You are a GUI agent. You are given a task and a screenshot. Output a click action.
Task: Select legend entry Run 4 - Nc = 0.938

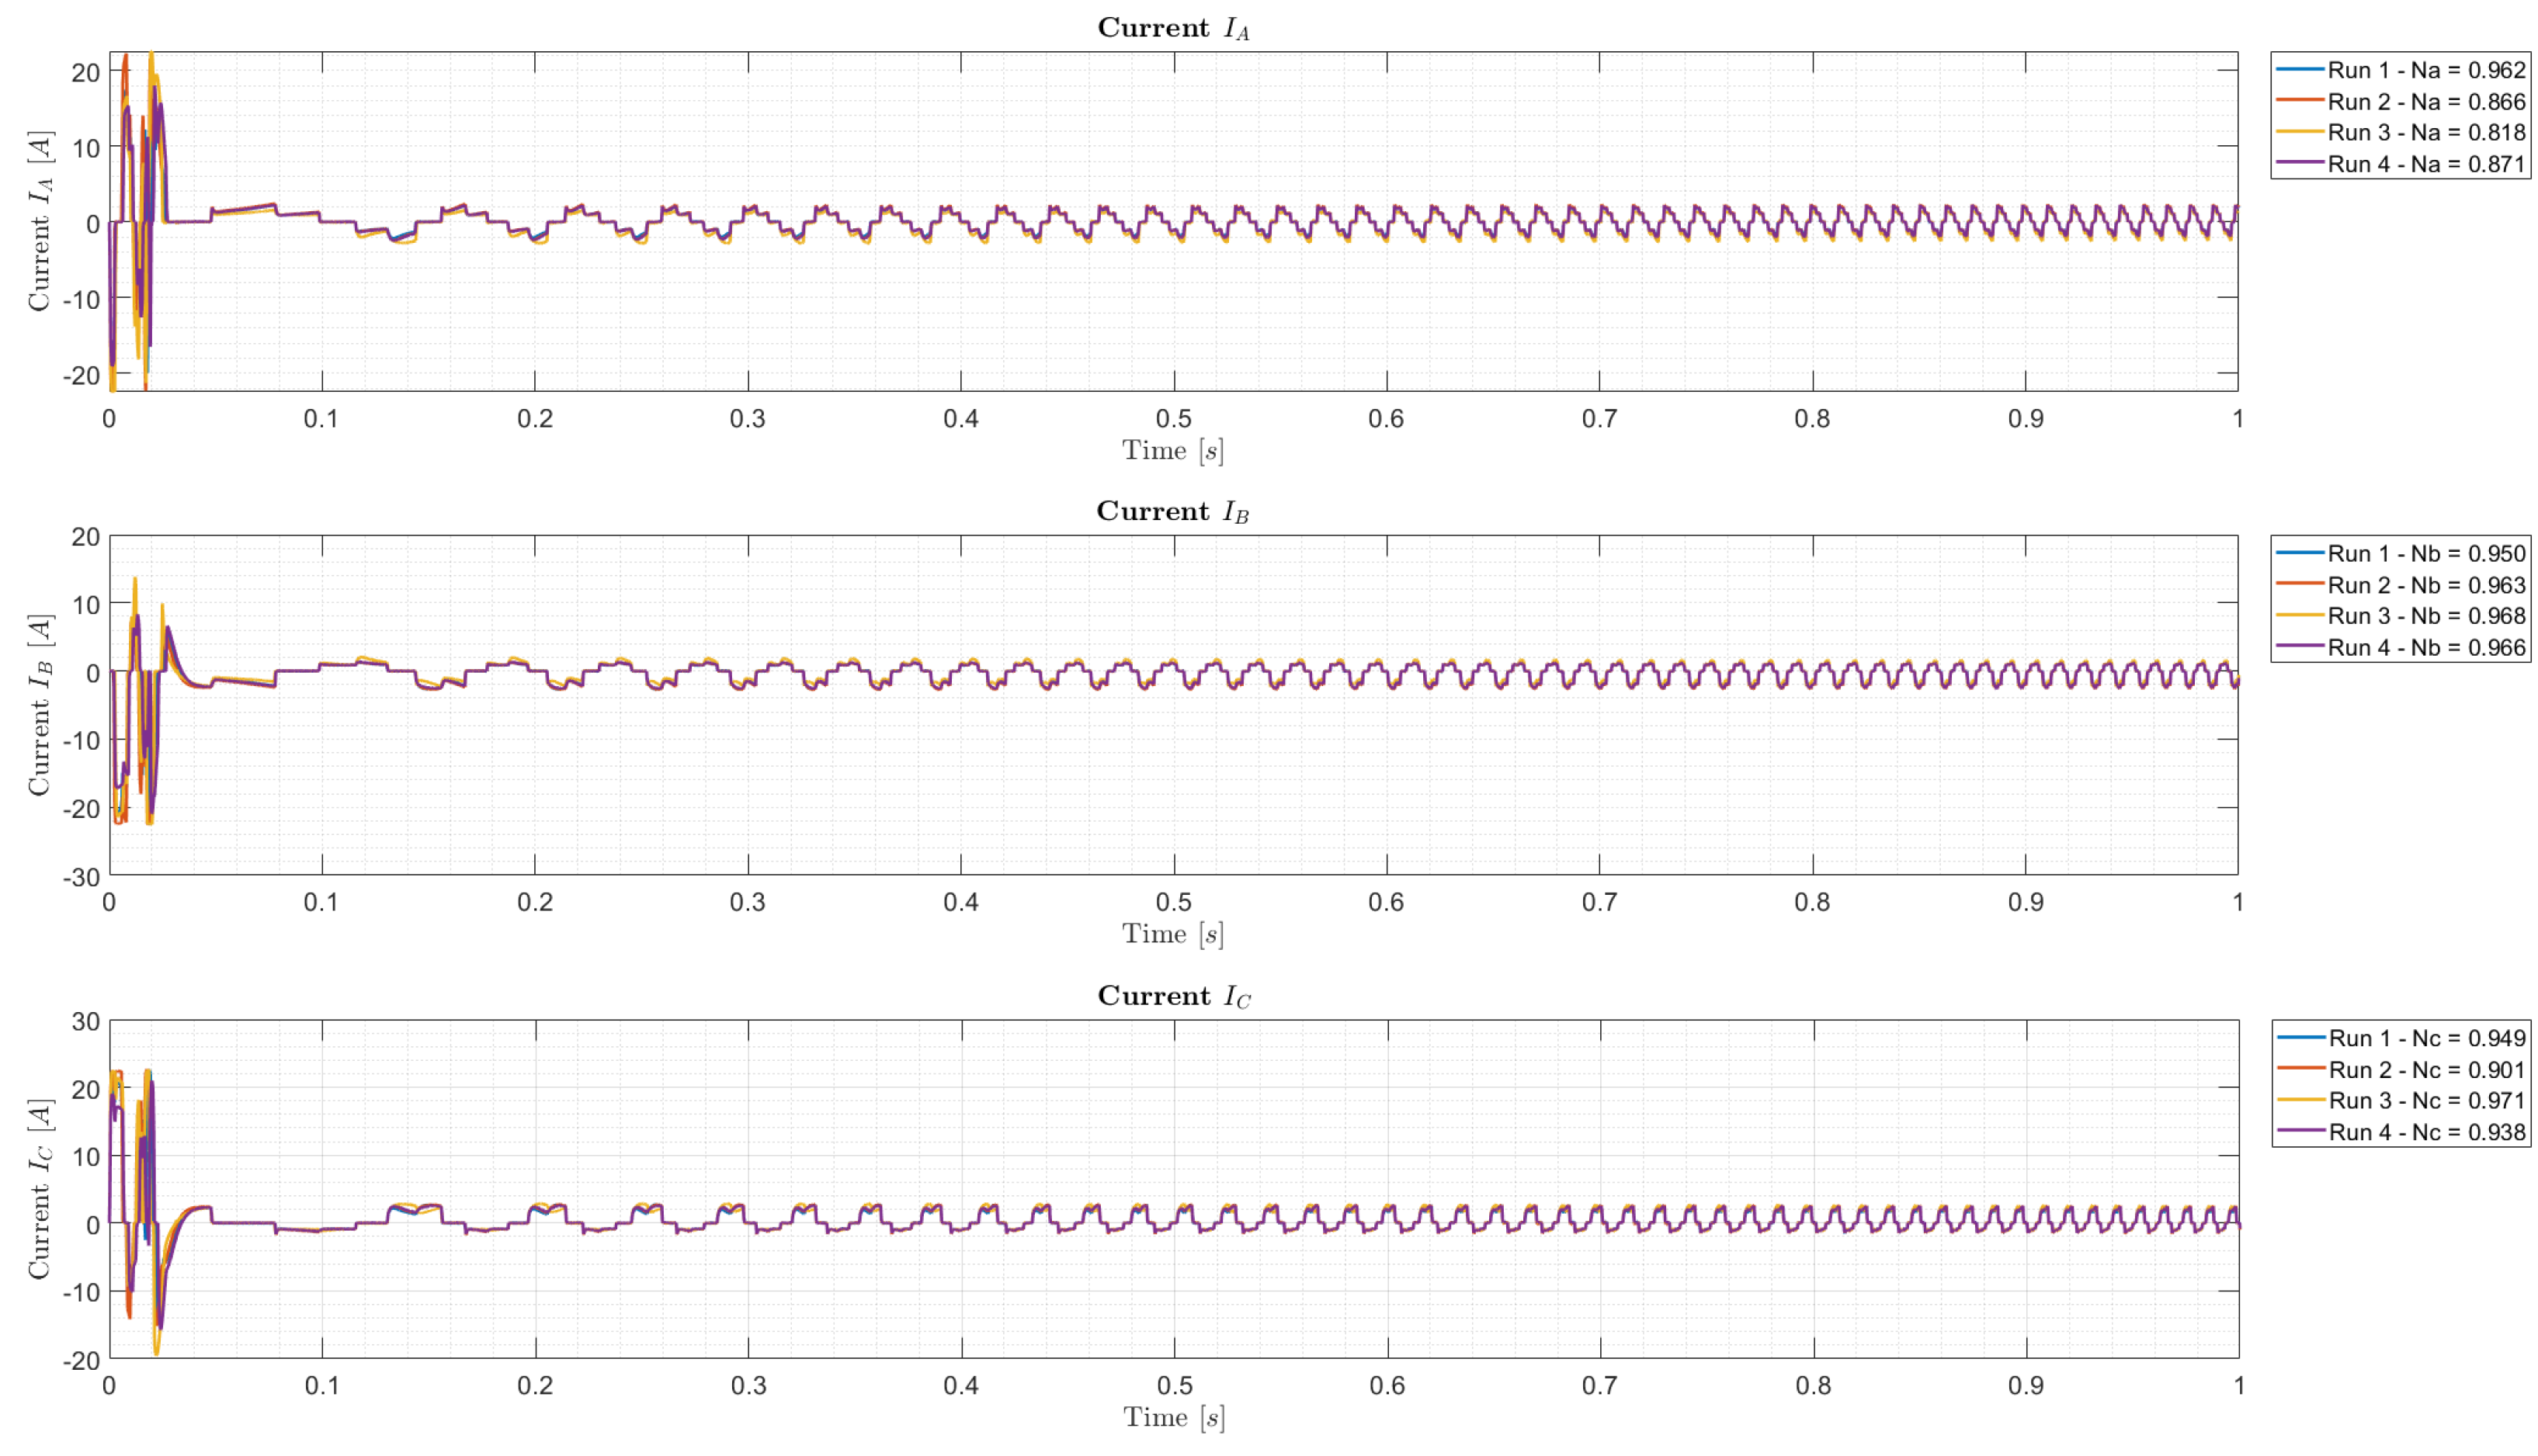[2426, 1132]
